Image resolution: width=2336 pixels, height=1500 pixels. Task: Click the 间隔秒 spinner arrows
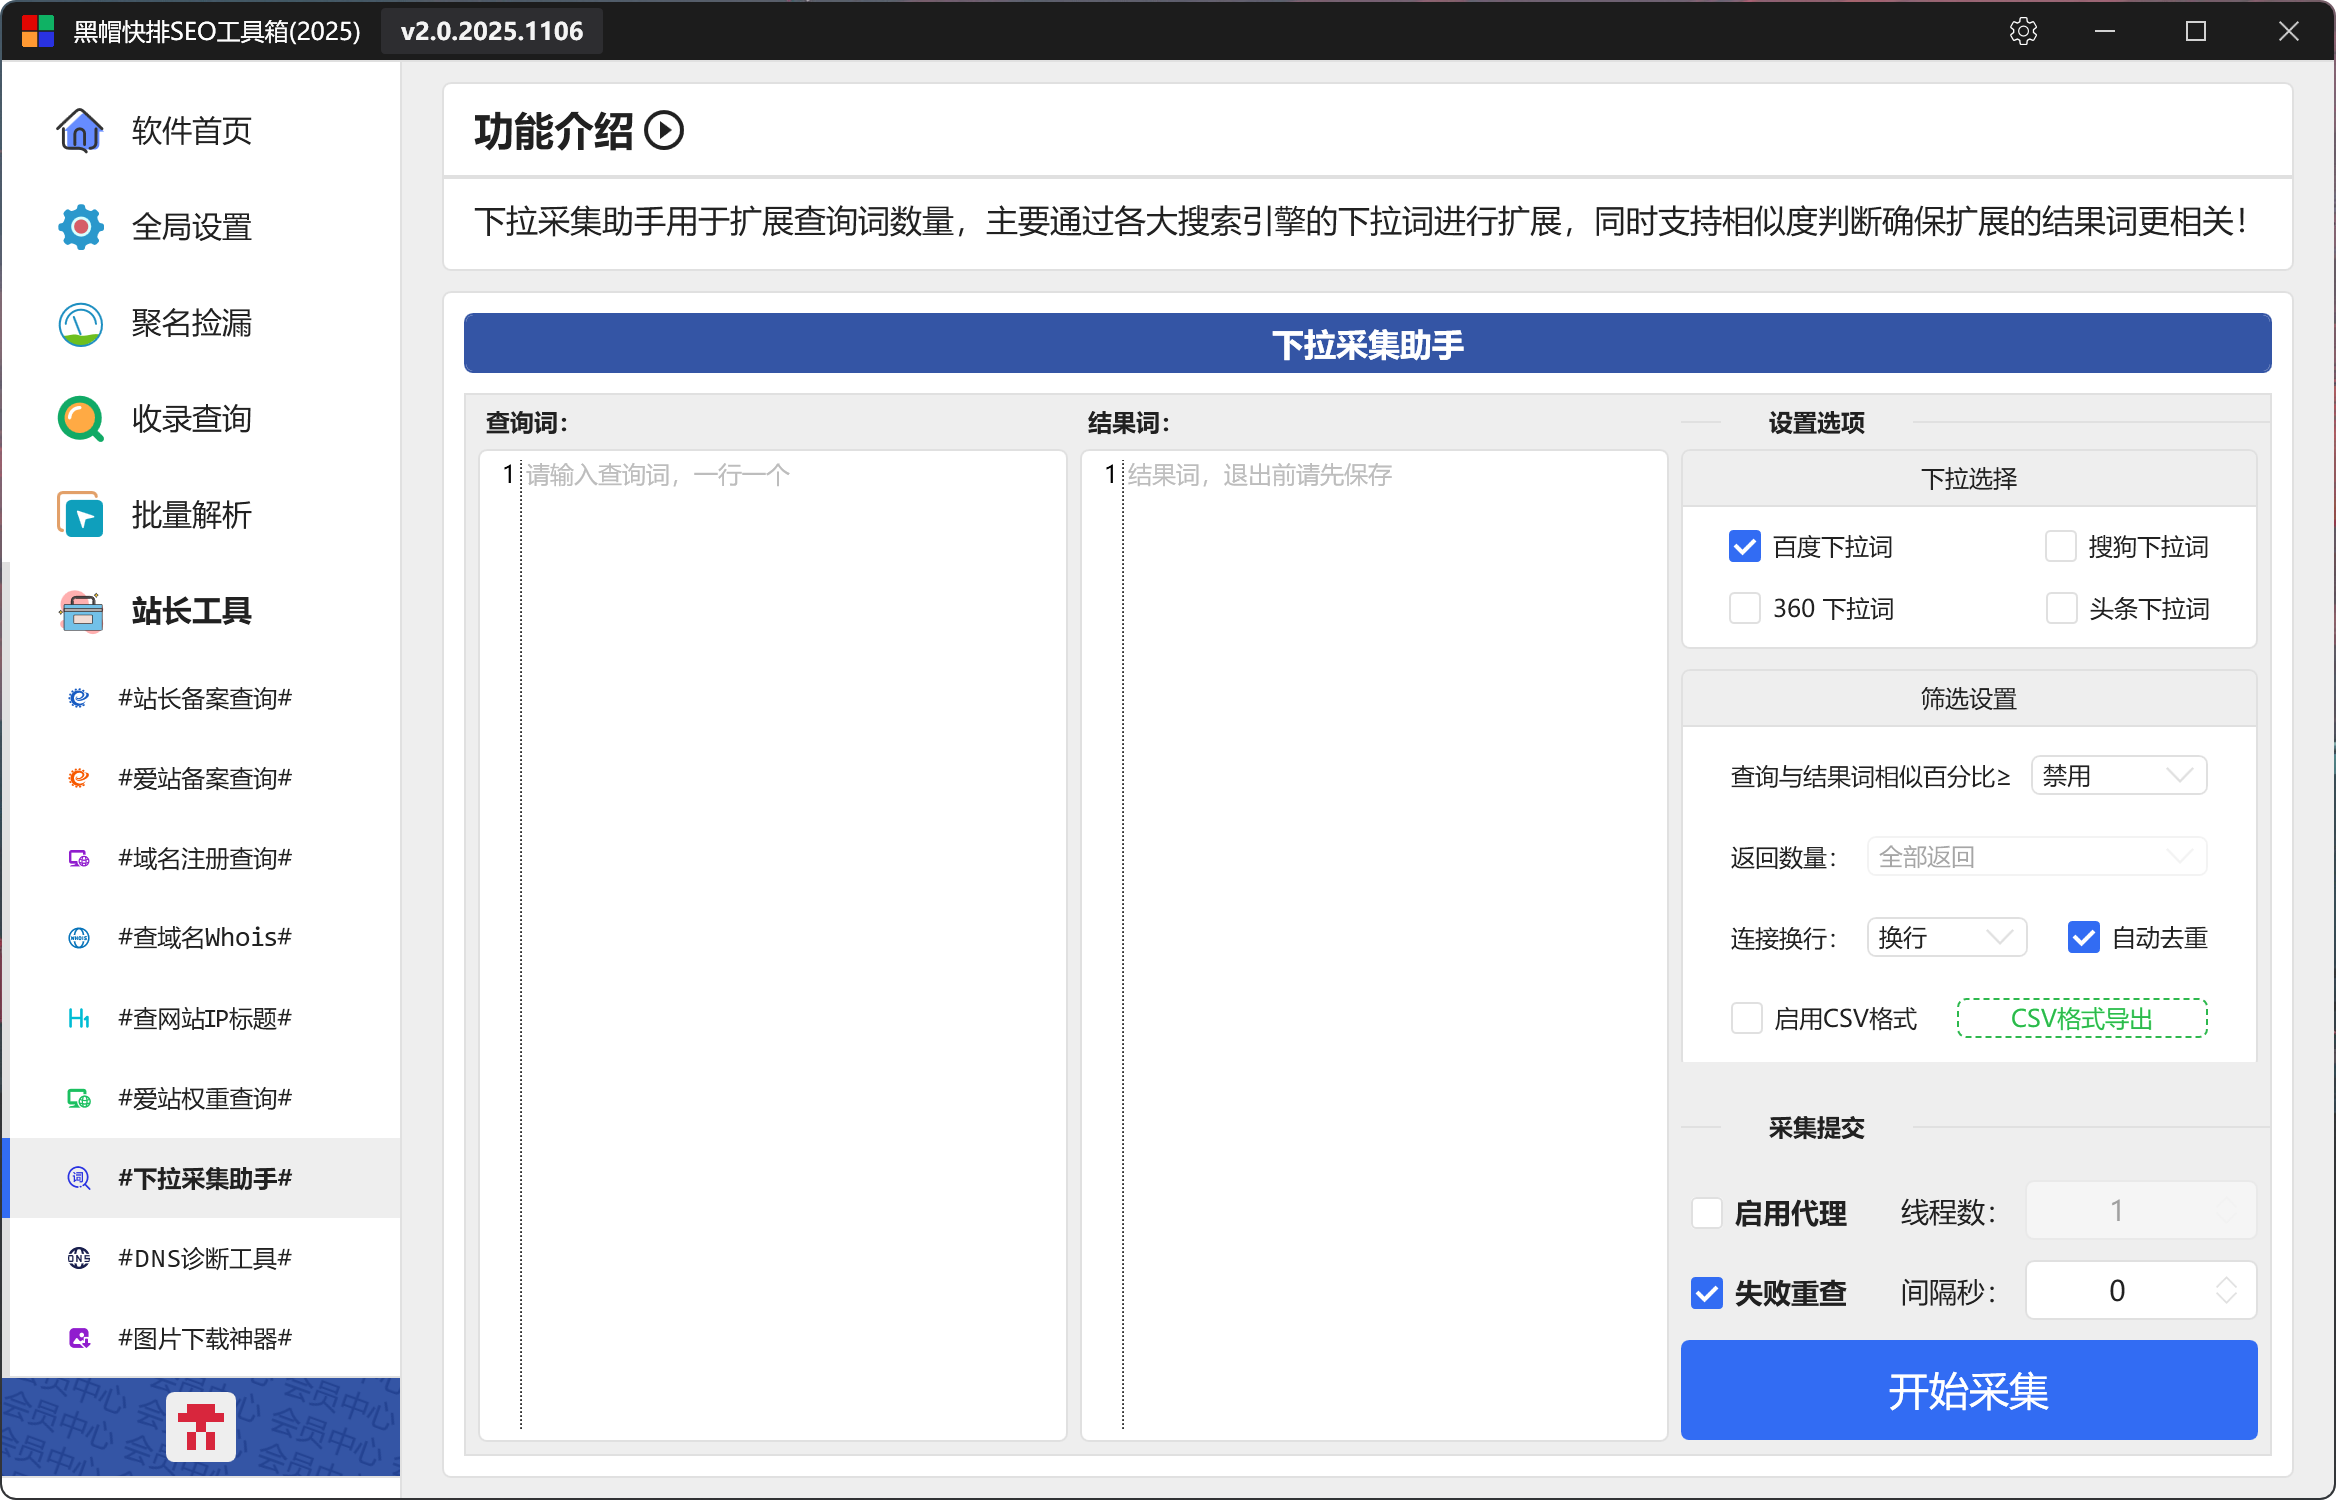[x=2226, y=1290]
